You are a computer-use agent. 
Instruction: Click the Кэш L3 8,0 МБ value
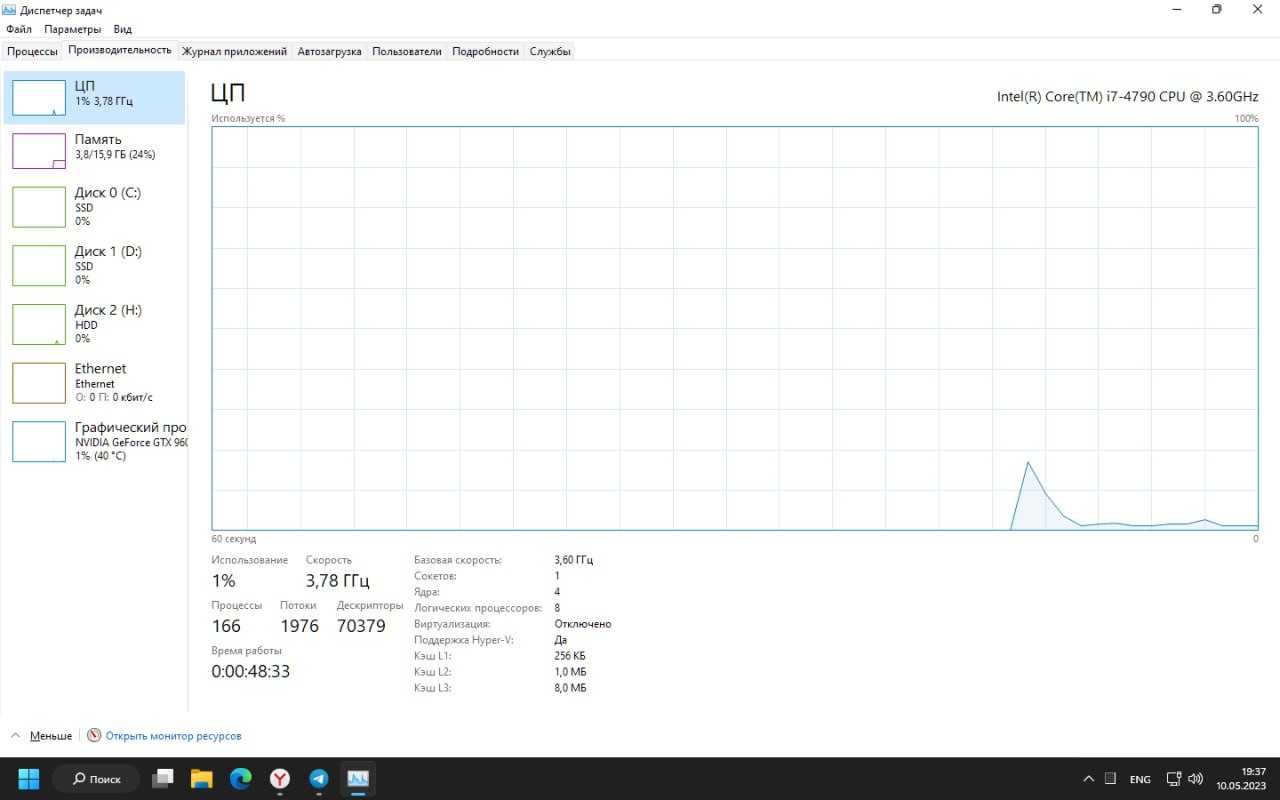[x=570, y=688]
